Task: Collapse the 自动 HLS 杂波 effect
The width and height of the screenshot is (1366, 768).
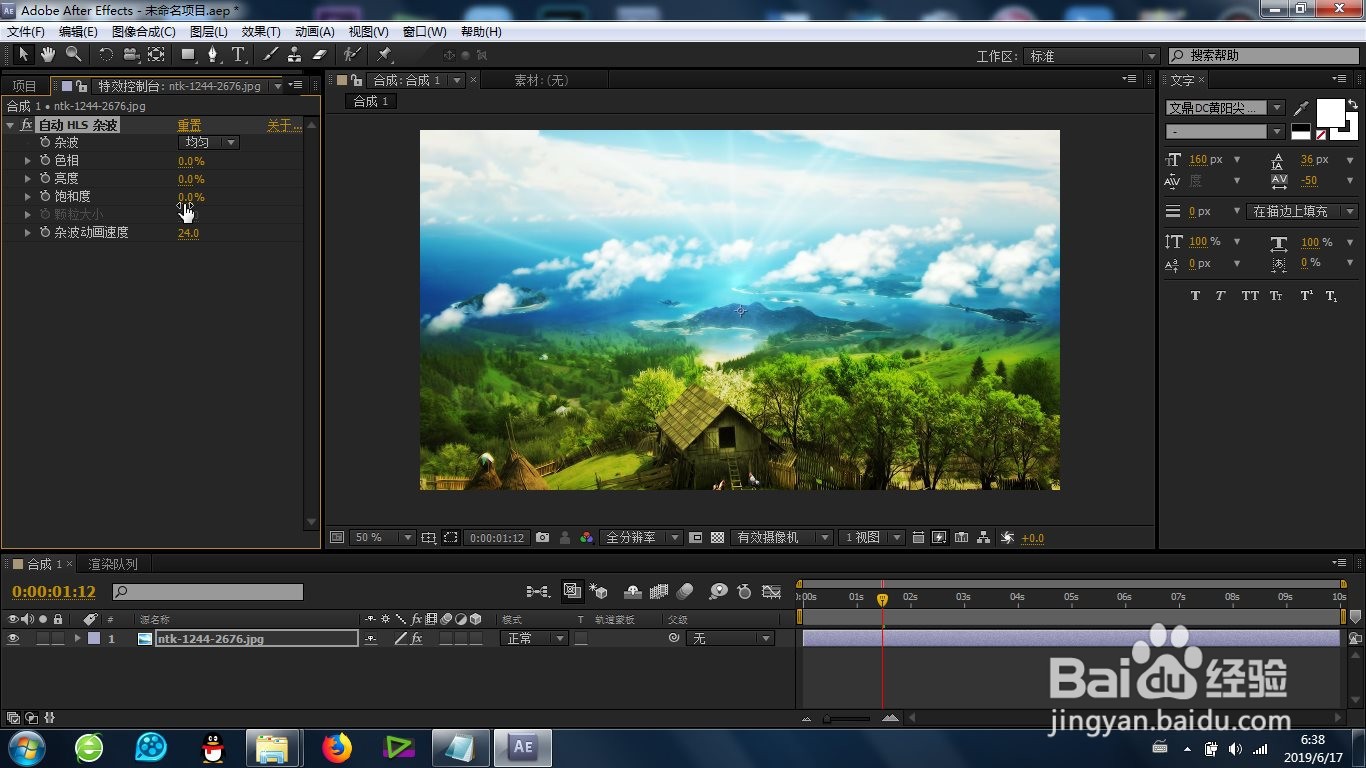Action: pos(10,125)
